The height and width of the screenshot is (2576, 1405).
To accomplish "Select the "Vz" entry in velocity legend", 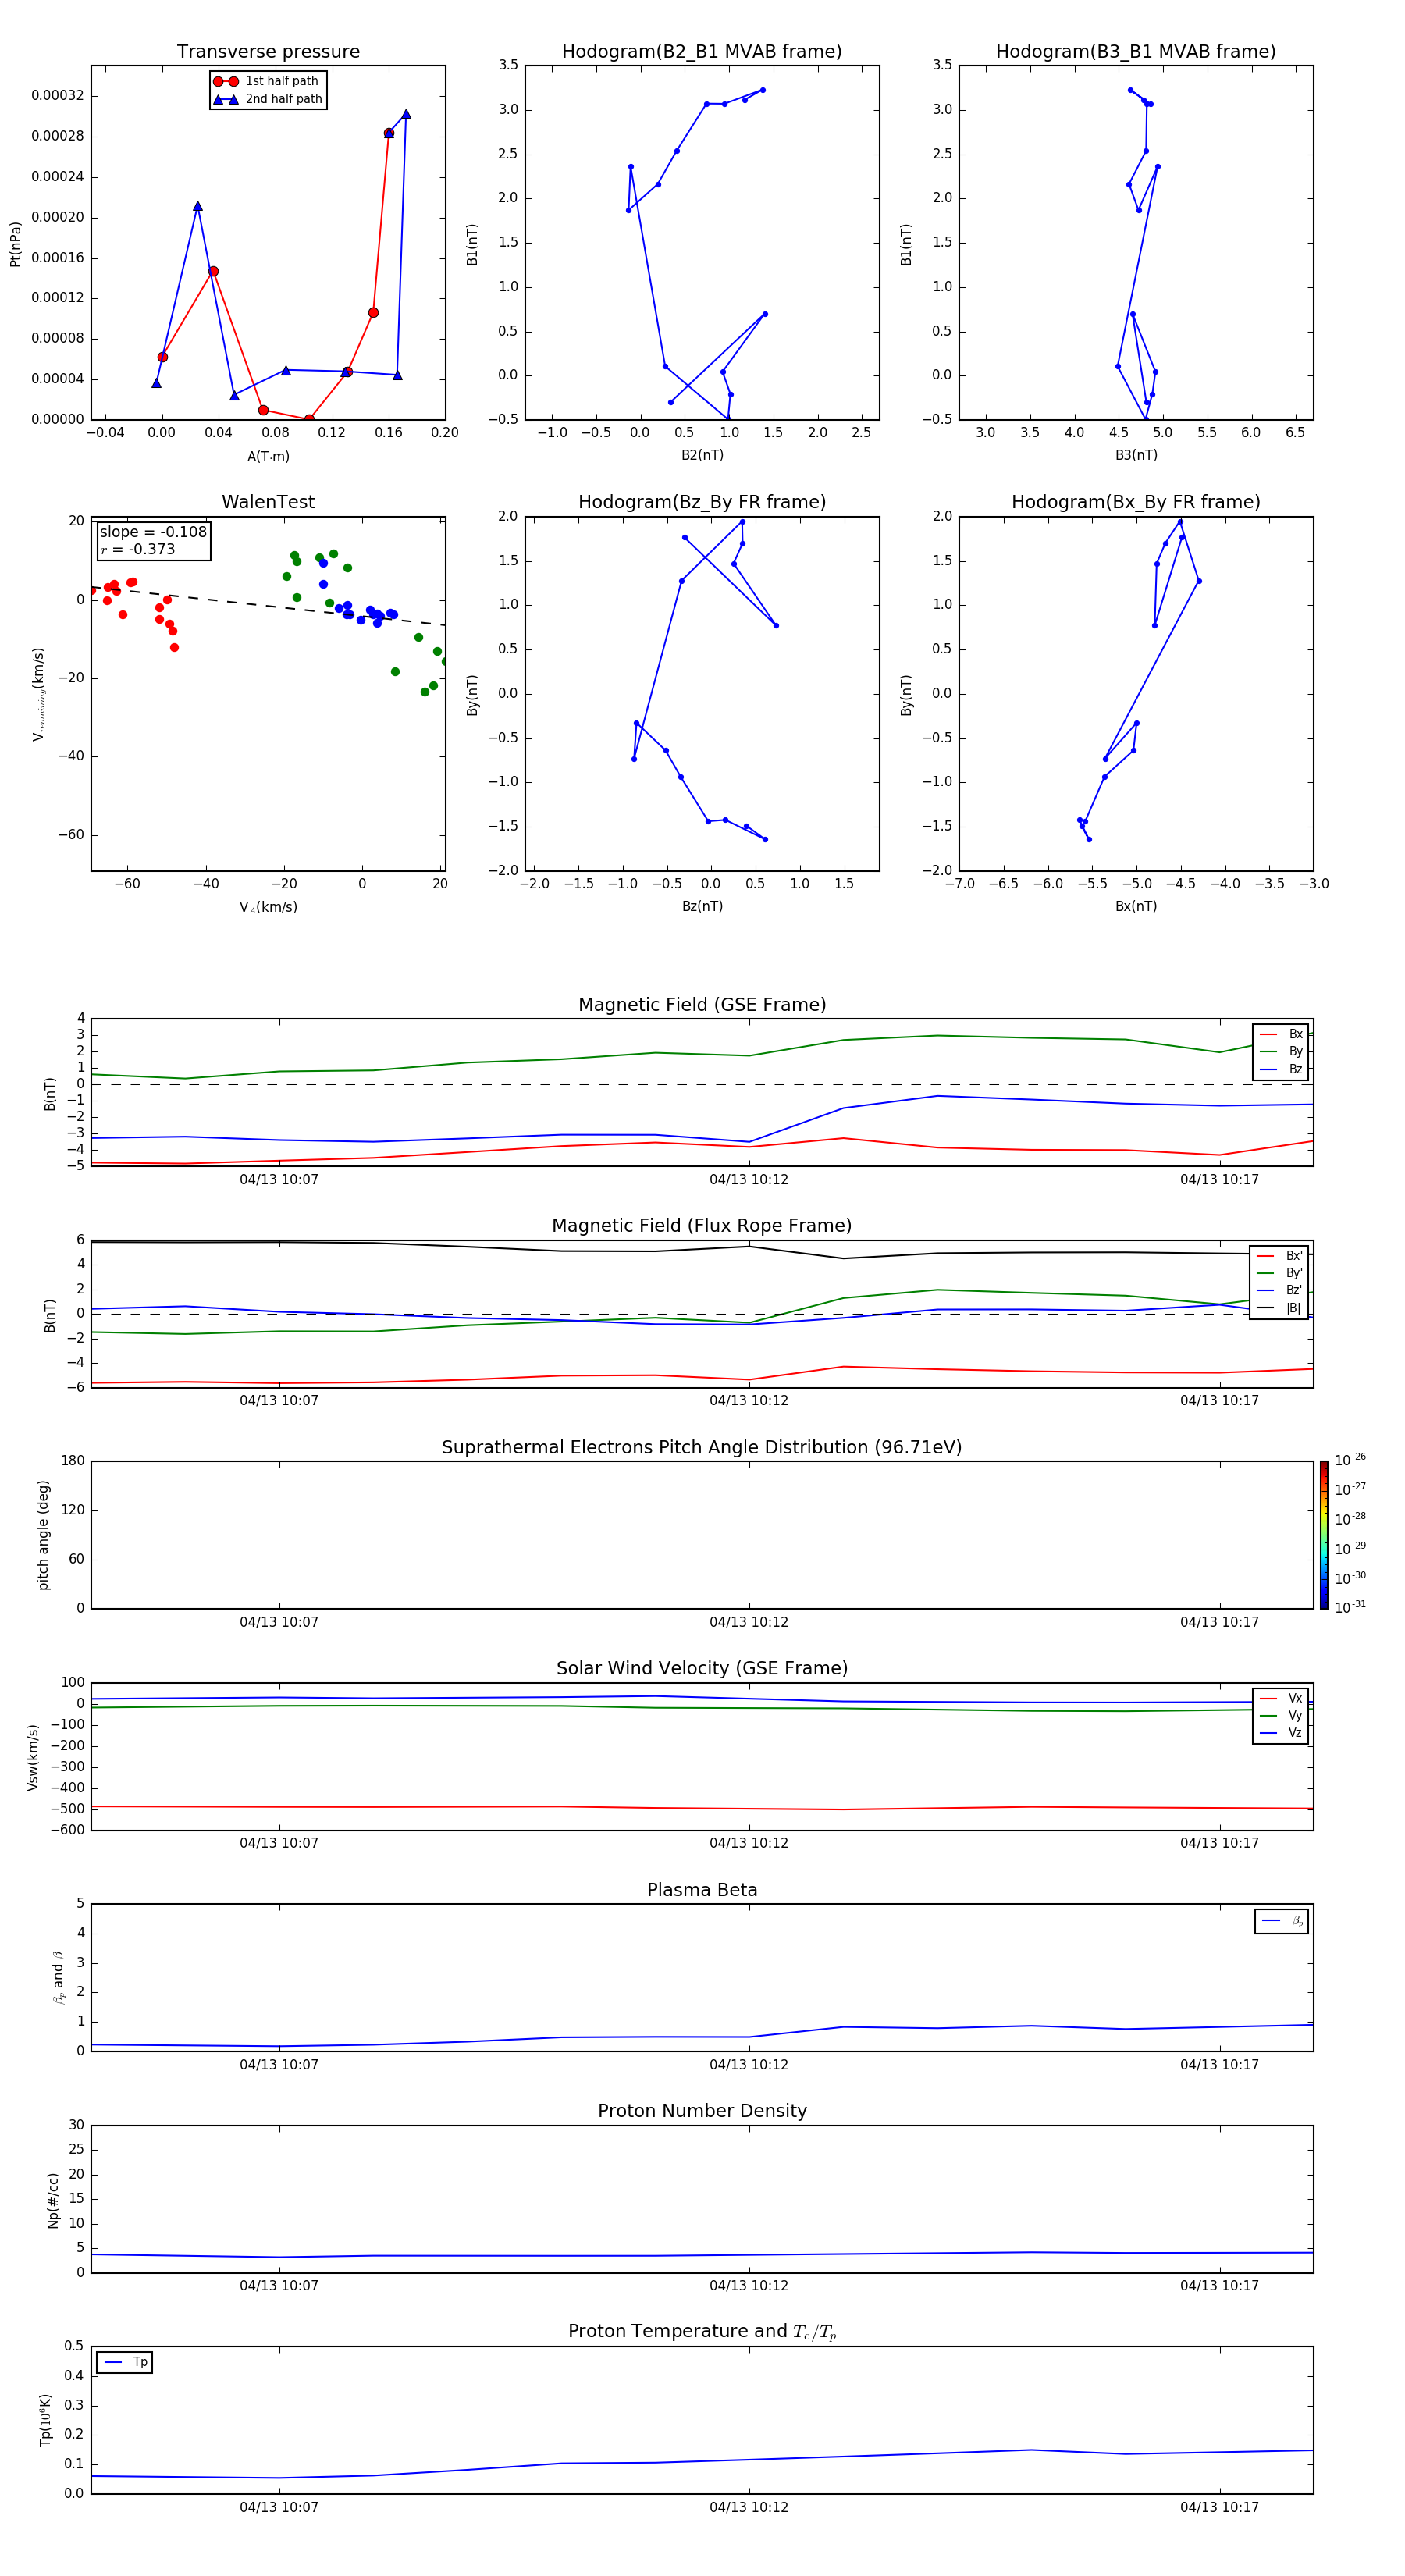I will 1281,1733.
